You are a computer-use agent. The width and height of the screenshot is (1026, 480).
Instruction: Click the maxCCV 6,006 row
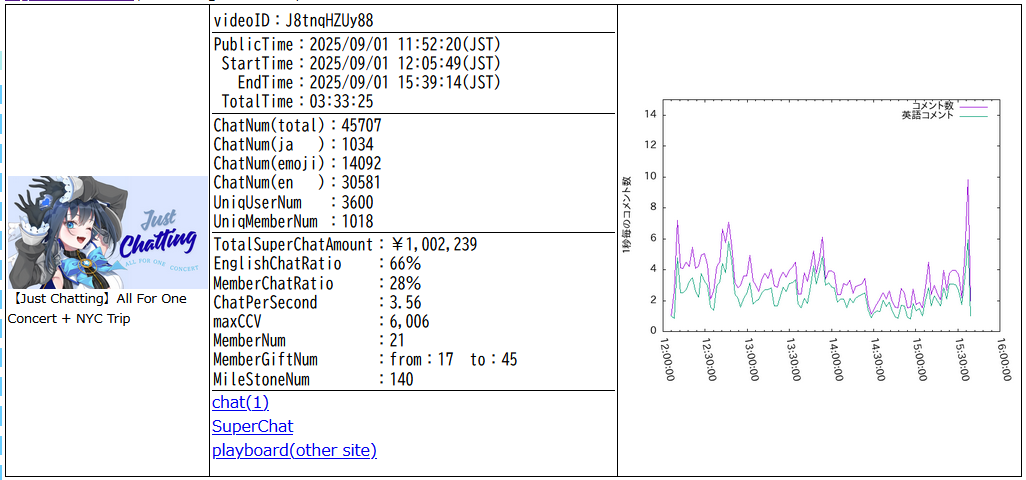321,322
